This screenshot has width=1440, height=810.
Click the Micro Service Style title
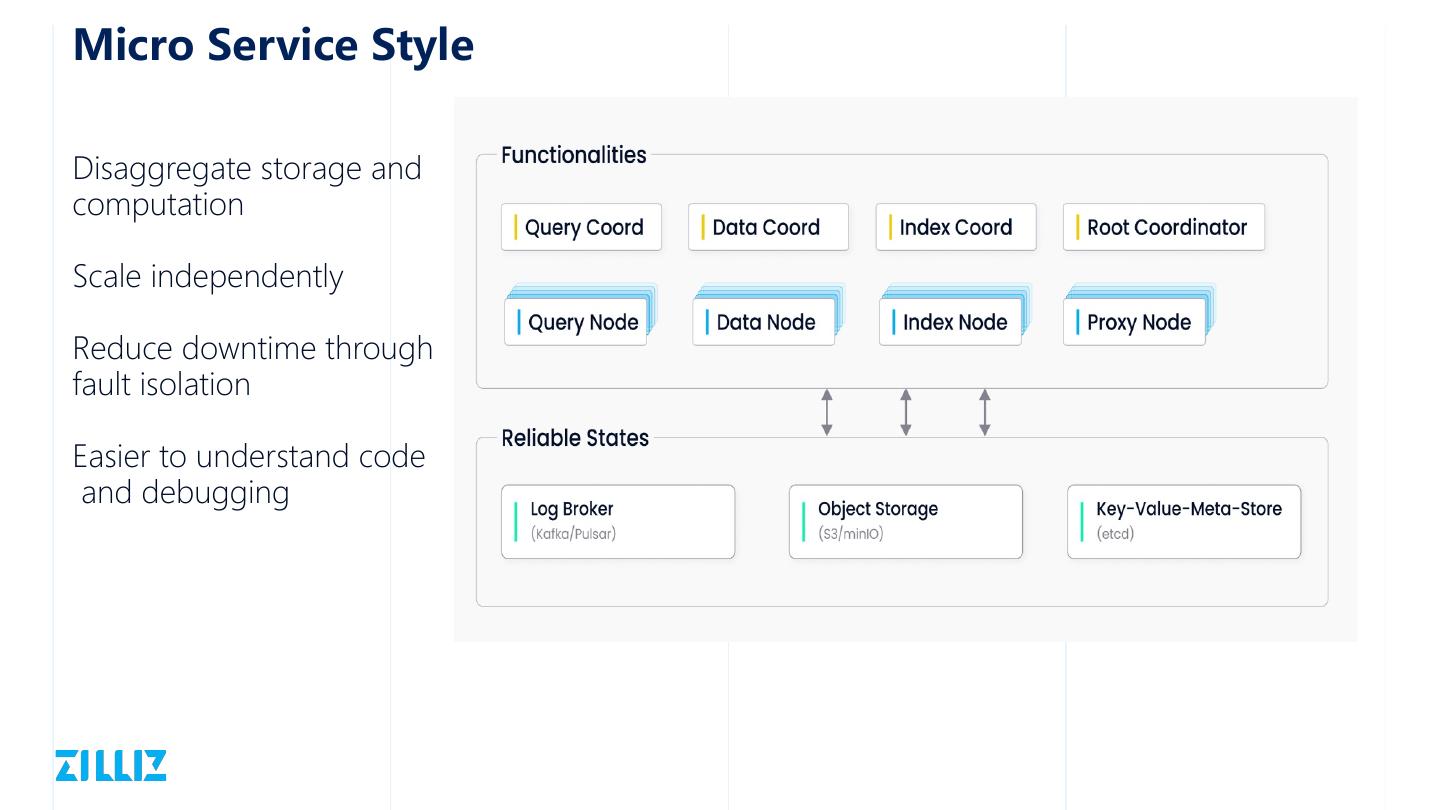pos(273,45)
